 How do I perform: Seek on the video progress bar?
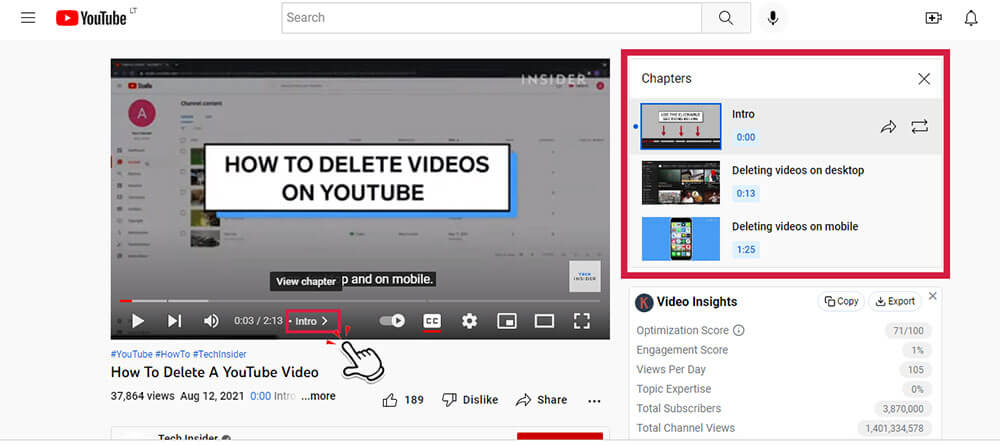pyautogui.click(x=360, y=300)
